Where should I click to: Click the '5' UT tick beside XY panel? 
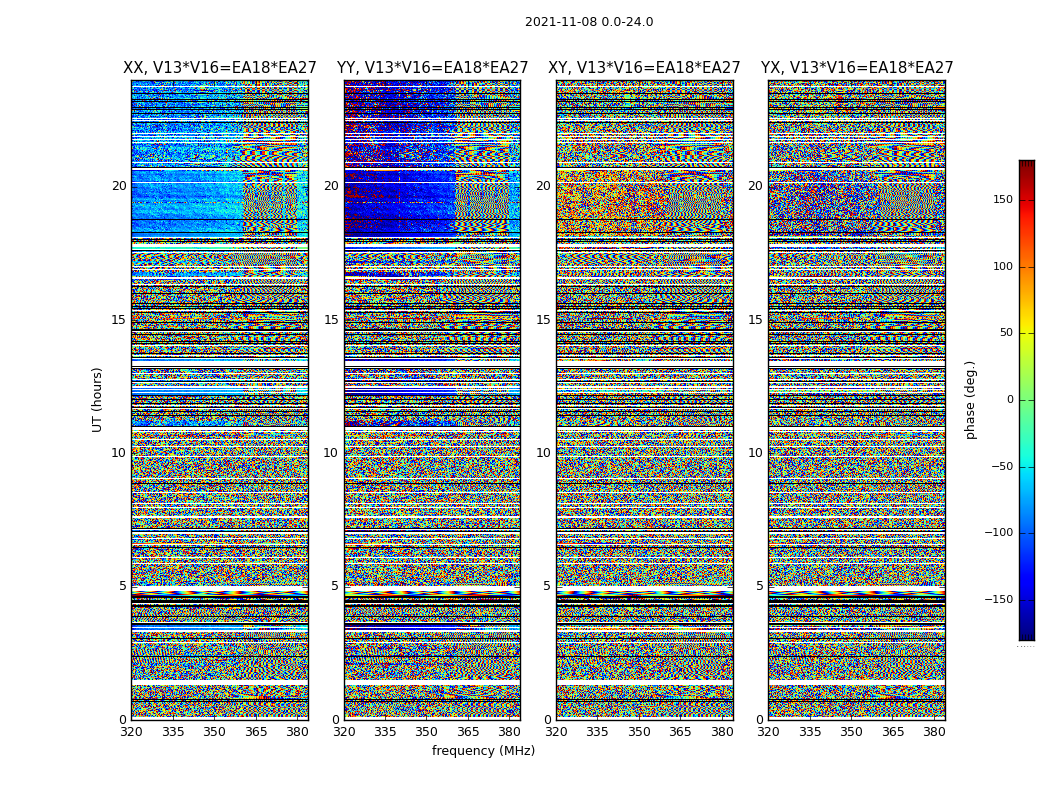(547, 586)
